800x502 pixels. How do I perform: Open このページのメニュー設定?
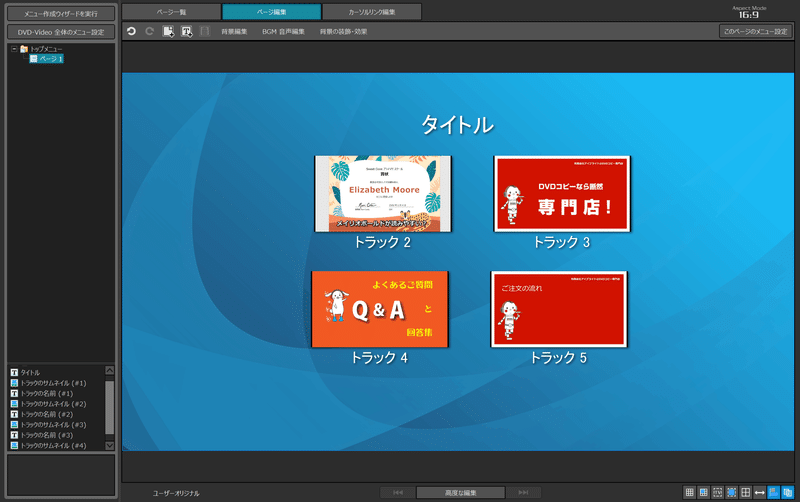point(756,32)
